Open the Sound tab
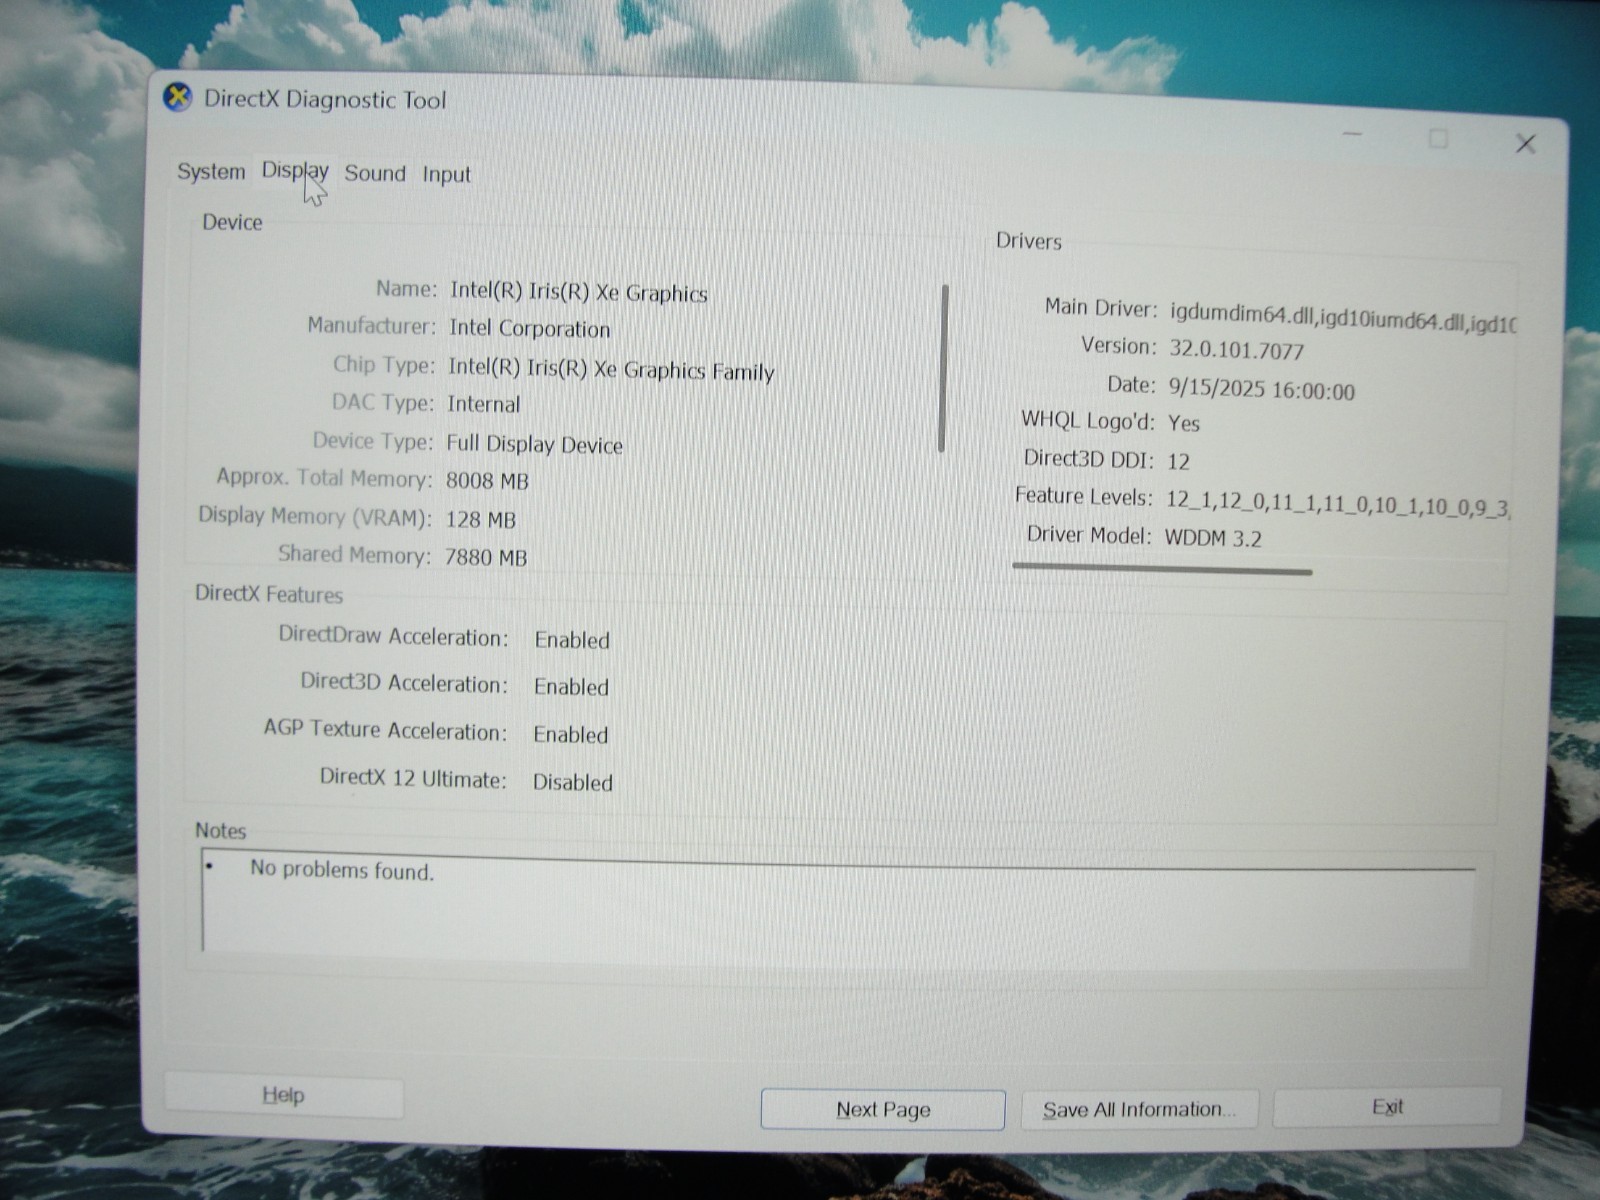This screenshot has width=1600, height=1200. click(375, 173)
